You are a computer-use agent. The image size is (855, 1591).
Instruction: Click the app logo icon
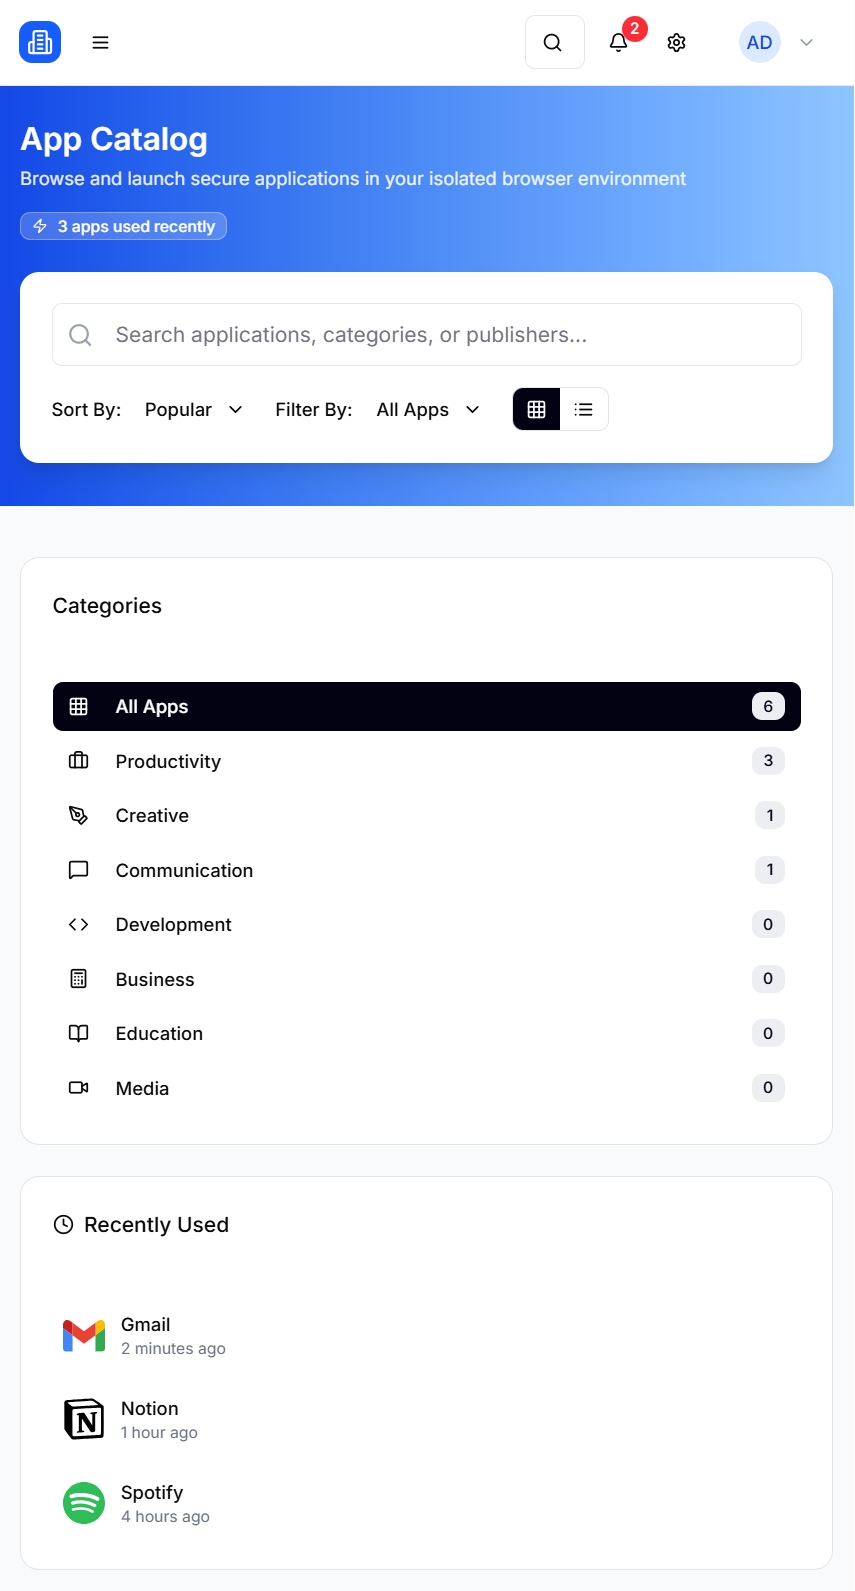[40, 42]
